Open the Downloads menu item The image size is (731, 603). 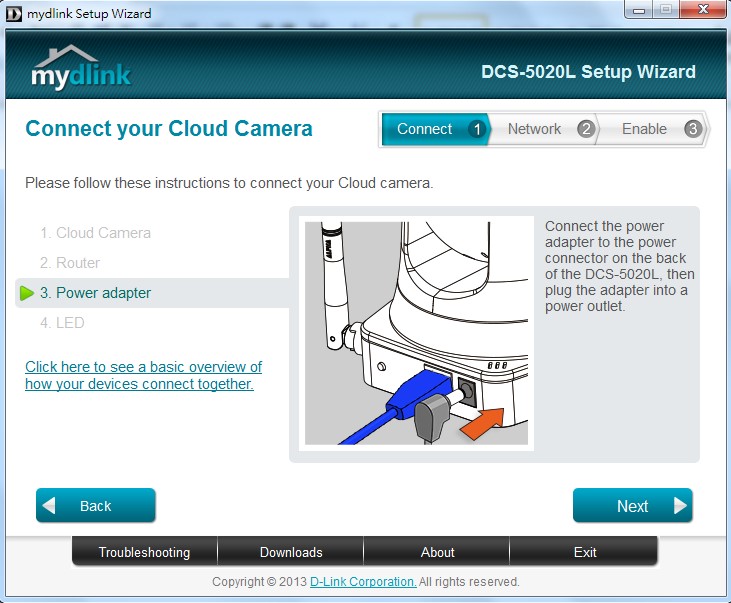pos(291,552)
